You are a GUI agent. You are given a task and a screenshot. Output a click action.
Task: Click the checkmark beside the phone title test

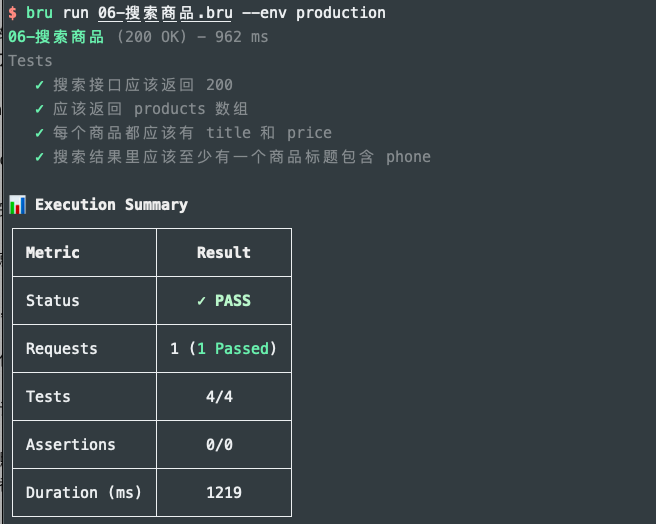tap(39, 157)
